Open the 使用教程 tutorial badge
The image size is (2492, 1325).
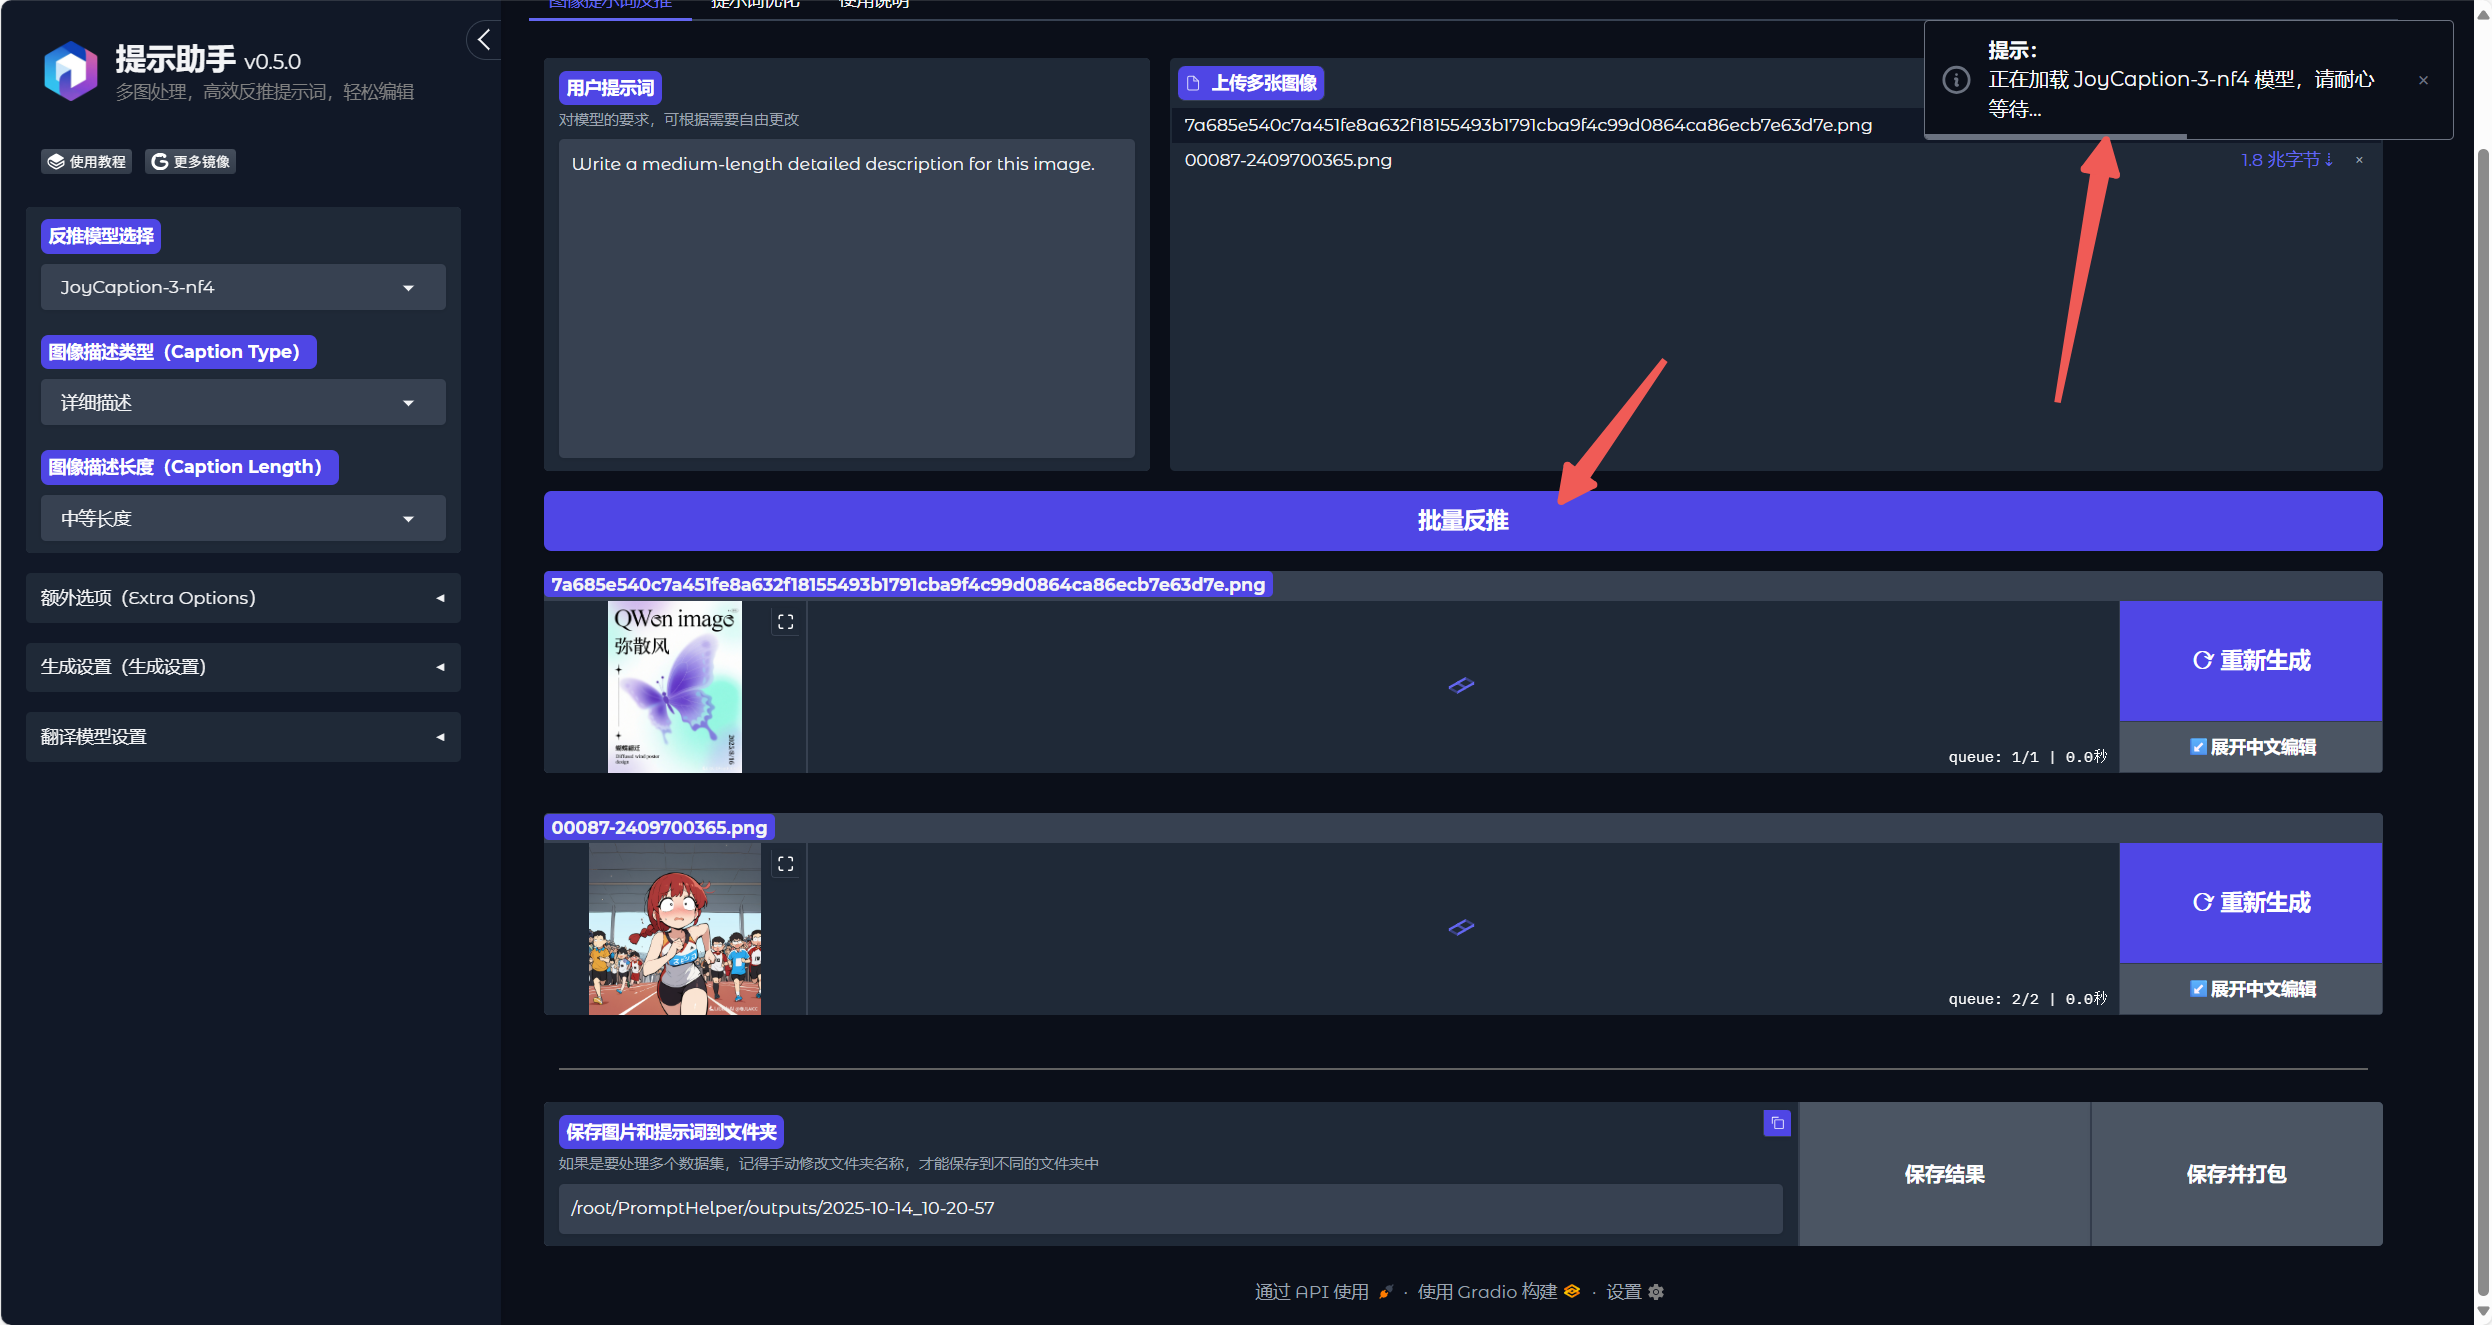(x=87, y=161)
